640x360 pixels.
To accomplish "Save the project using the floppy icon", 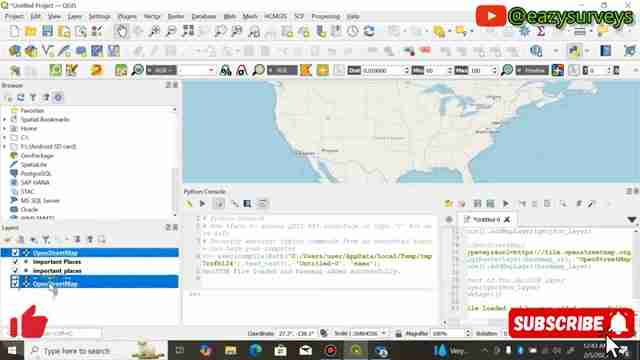I will (47, 31).
